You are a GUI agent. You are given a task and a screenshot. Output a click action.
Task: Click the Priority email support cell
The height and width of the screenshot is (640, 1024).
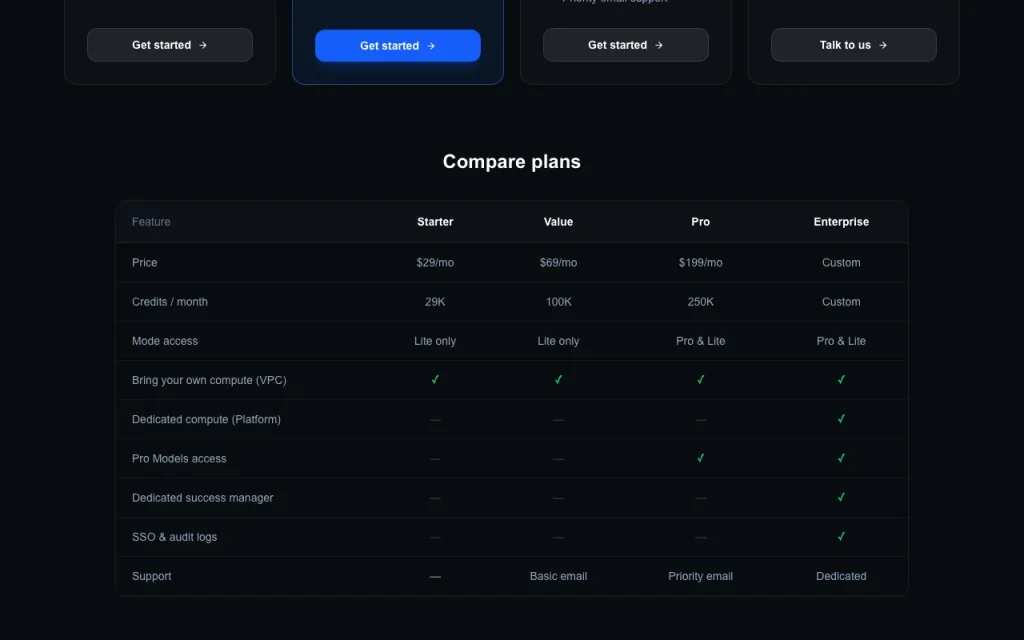(x=700, y=576)
